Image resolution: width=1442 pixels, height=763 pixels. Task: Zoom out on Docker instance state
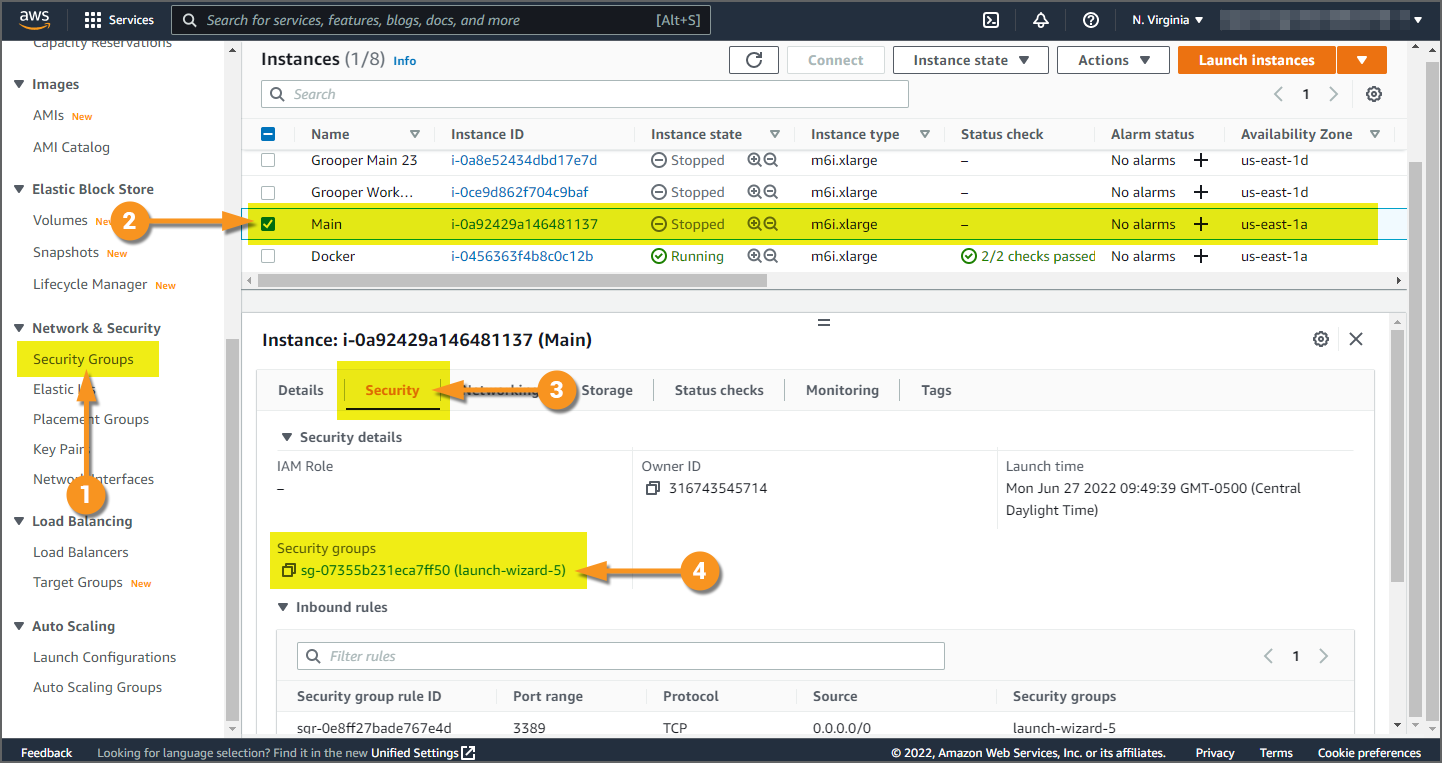coord(771,256)
